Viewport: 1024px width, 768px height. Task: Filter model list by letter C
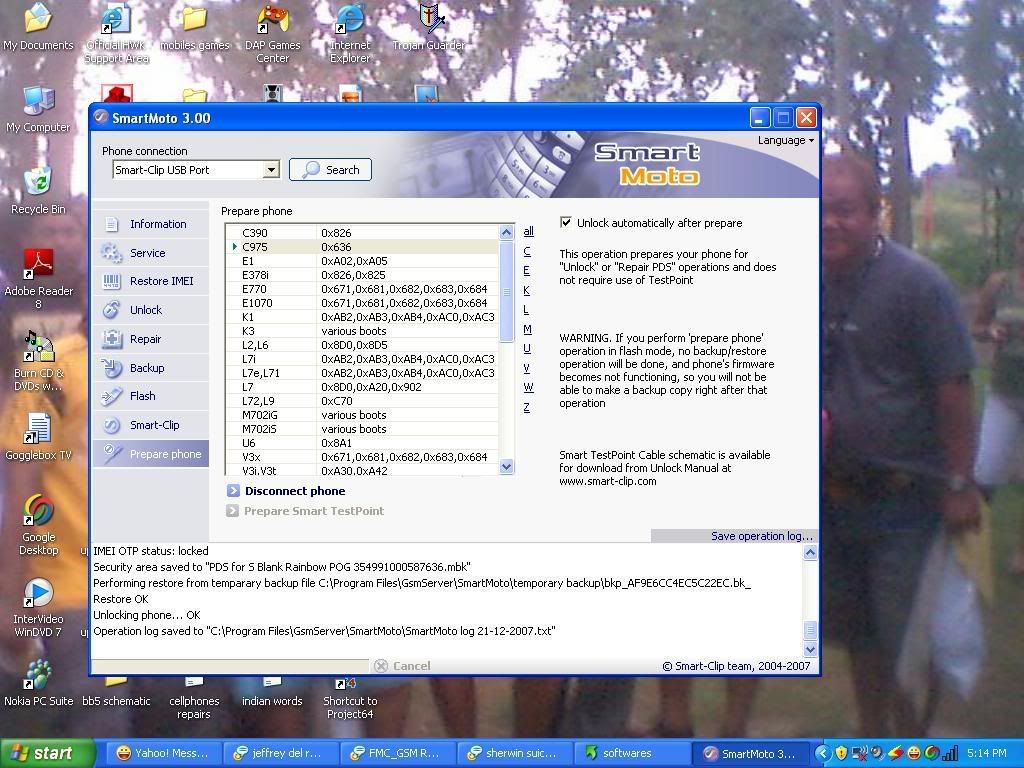527,251
